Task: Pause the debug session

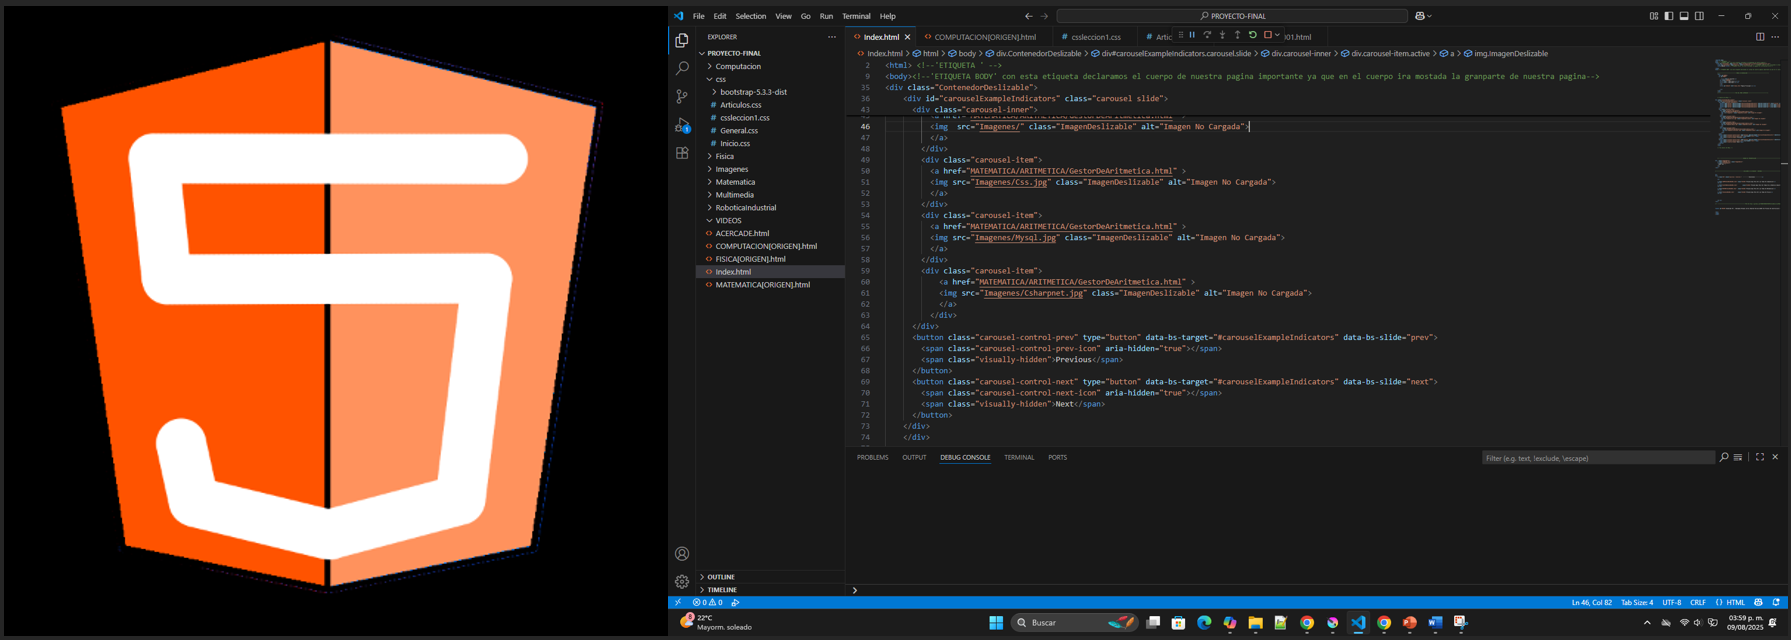Action: pyautogui.click(x=1192, y=36)
